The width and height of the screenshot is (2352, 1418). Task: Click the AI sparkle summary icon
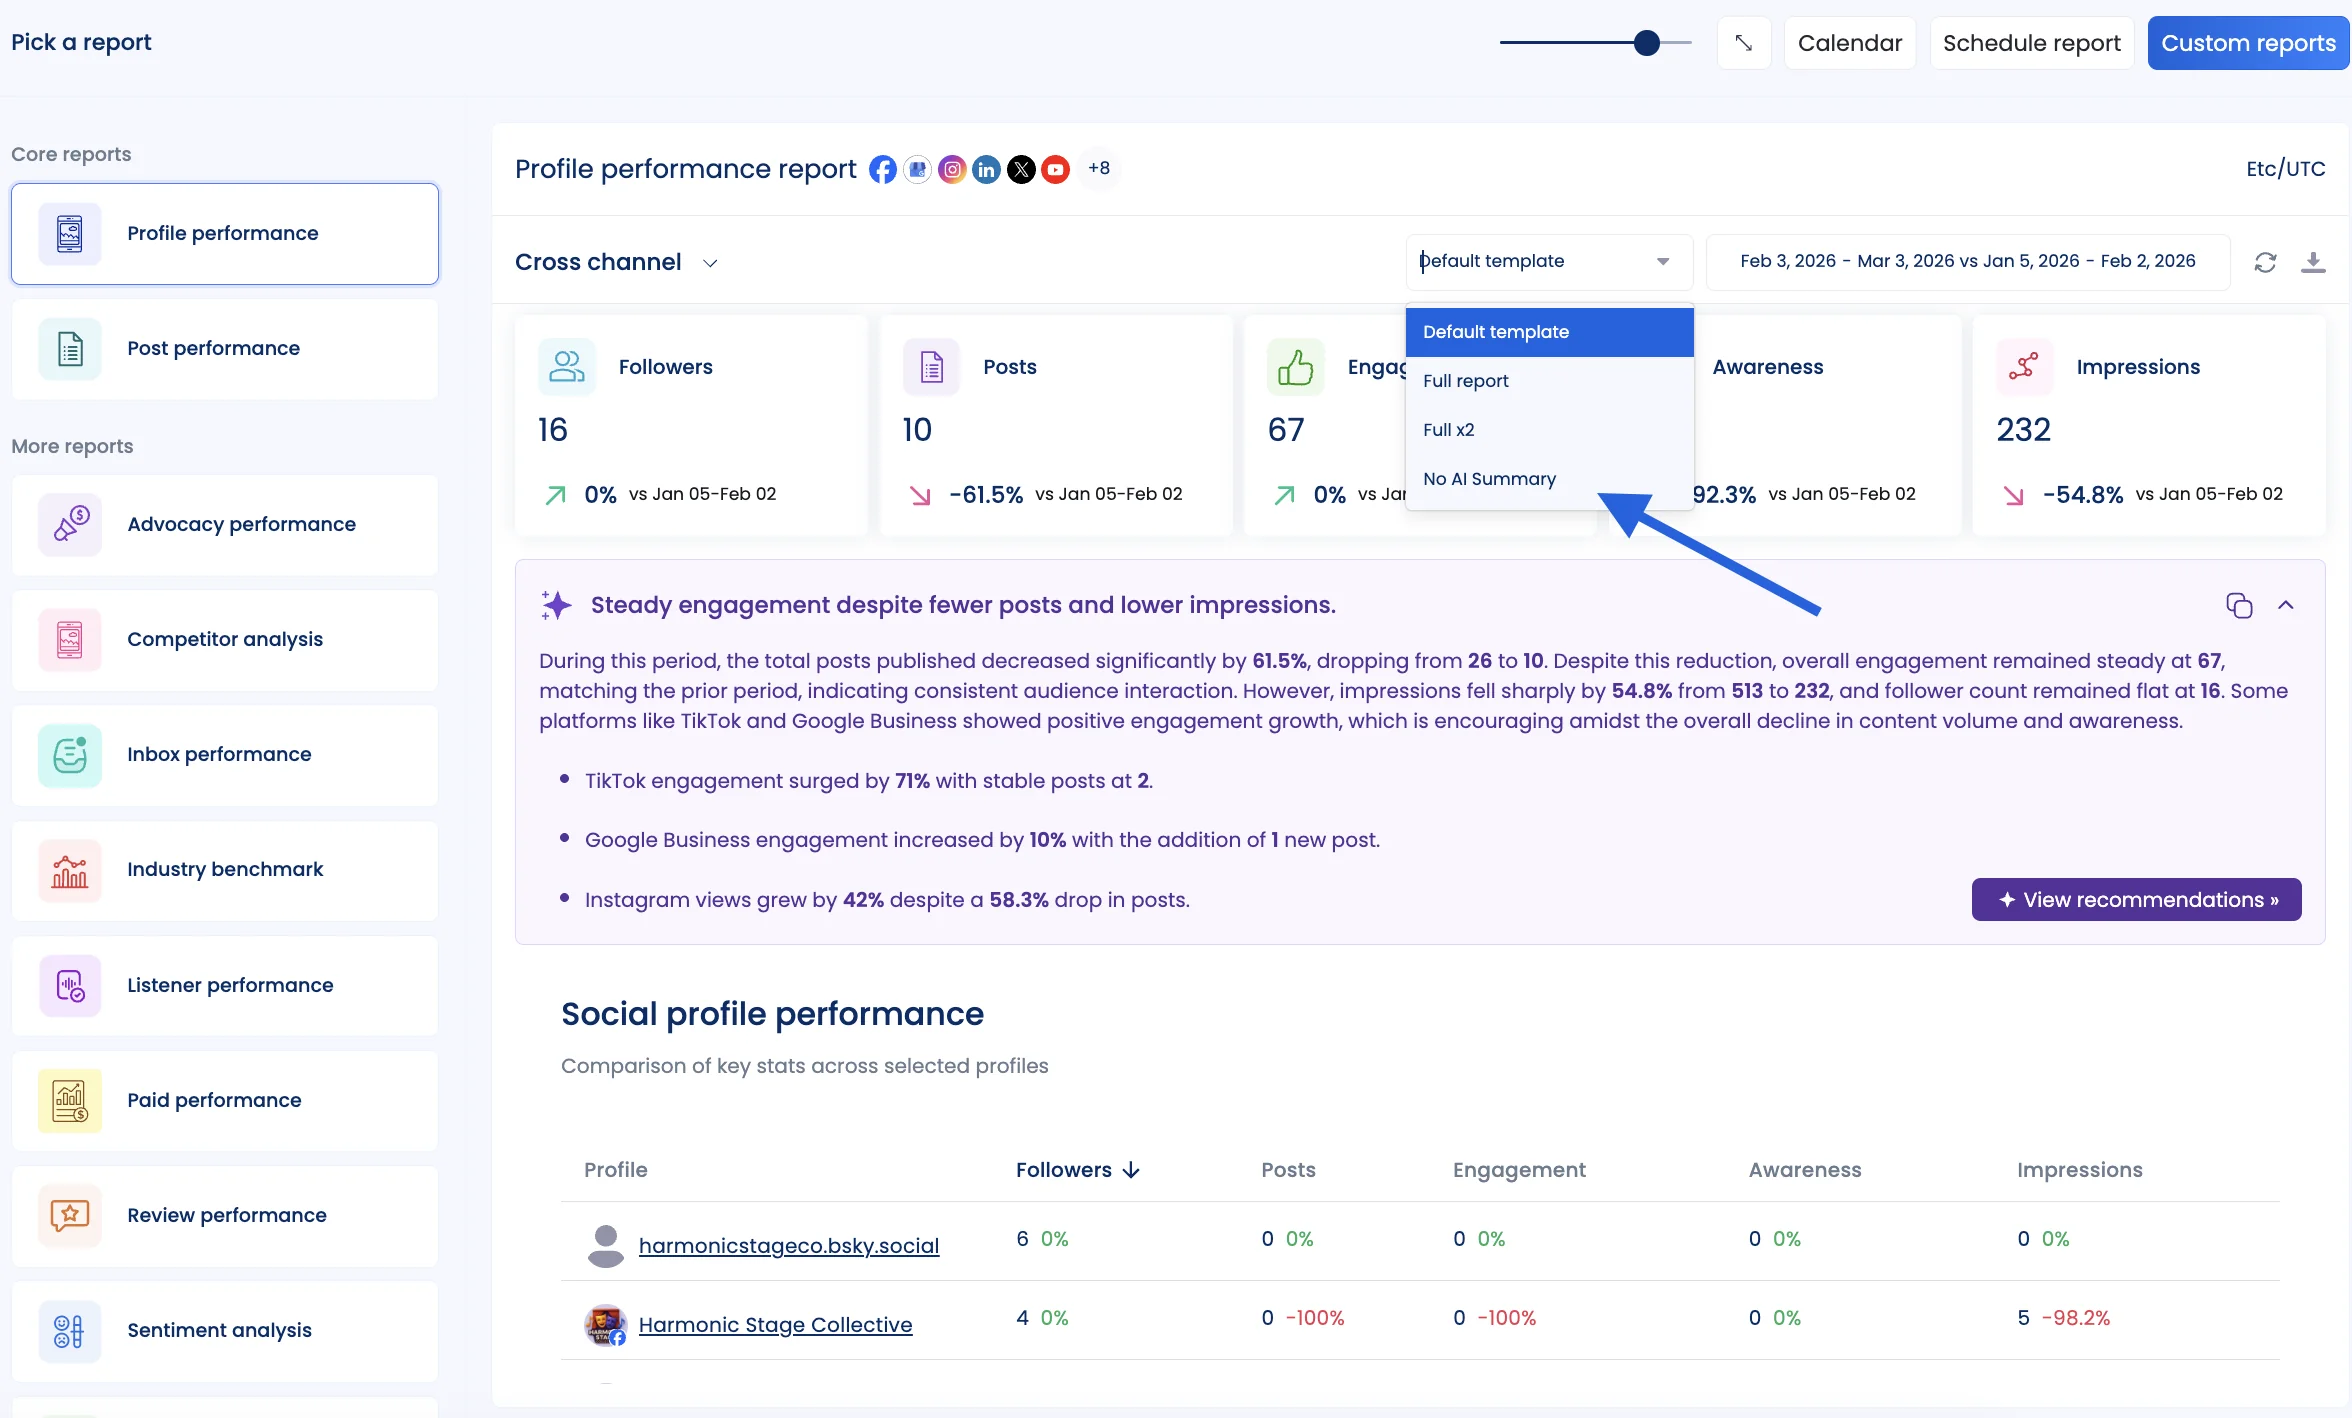coord(556,605)
